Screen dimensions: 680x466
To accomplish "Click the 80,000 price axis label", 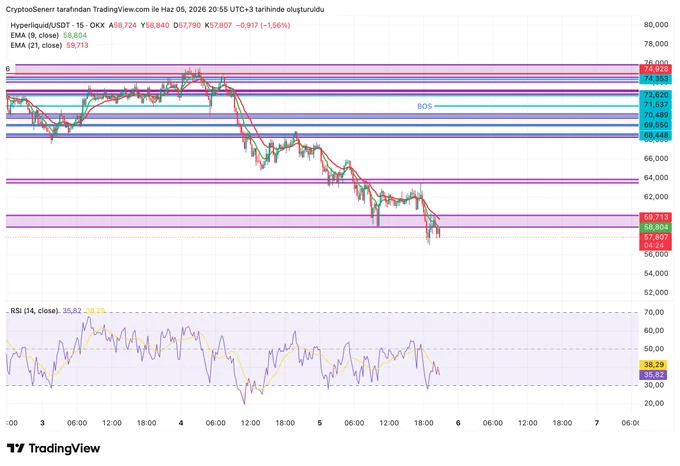I will (x=656, y=25).
